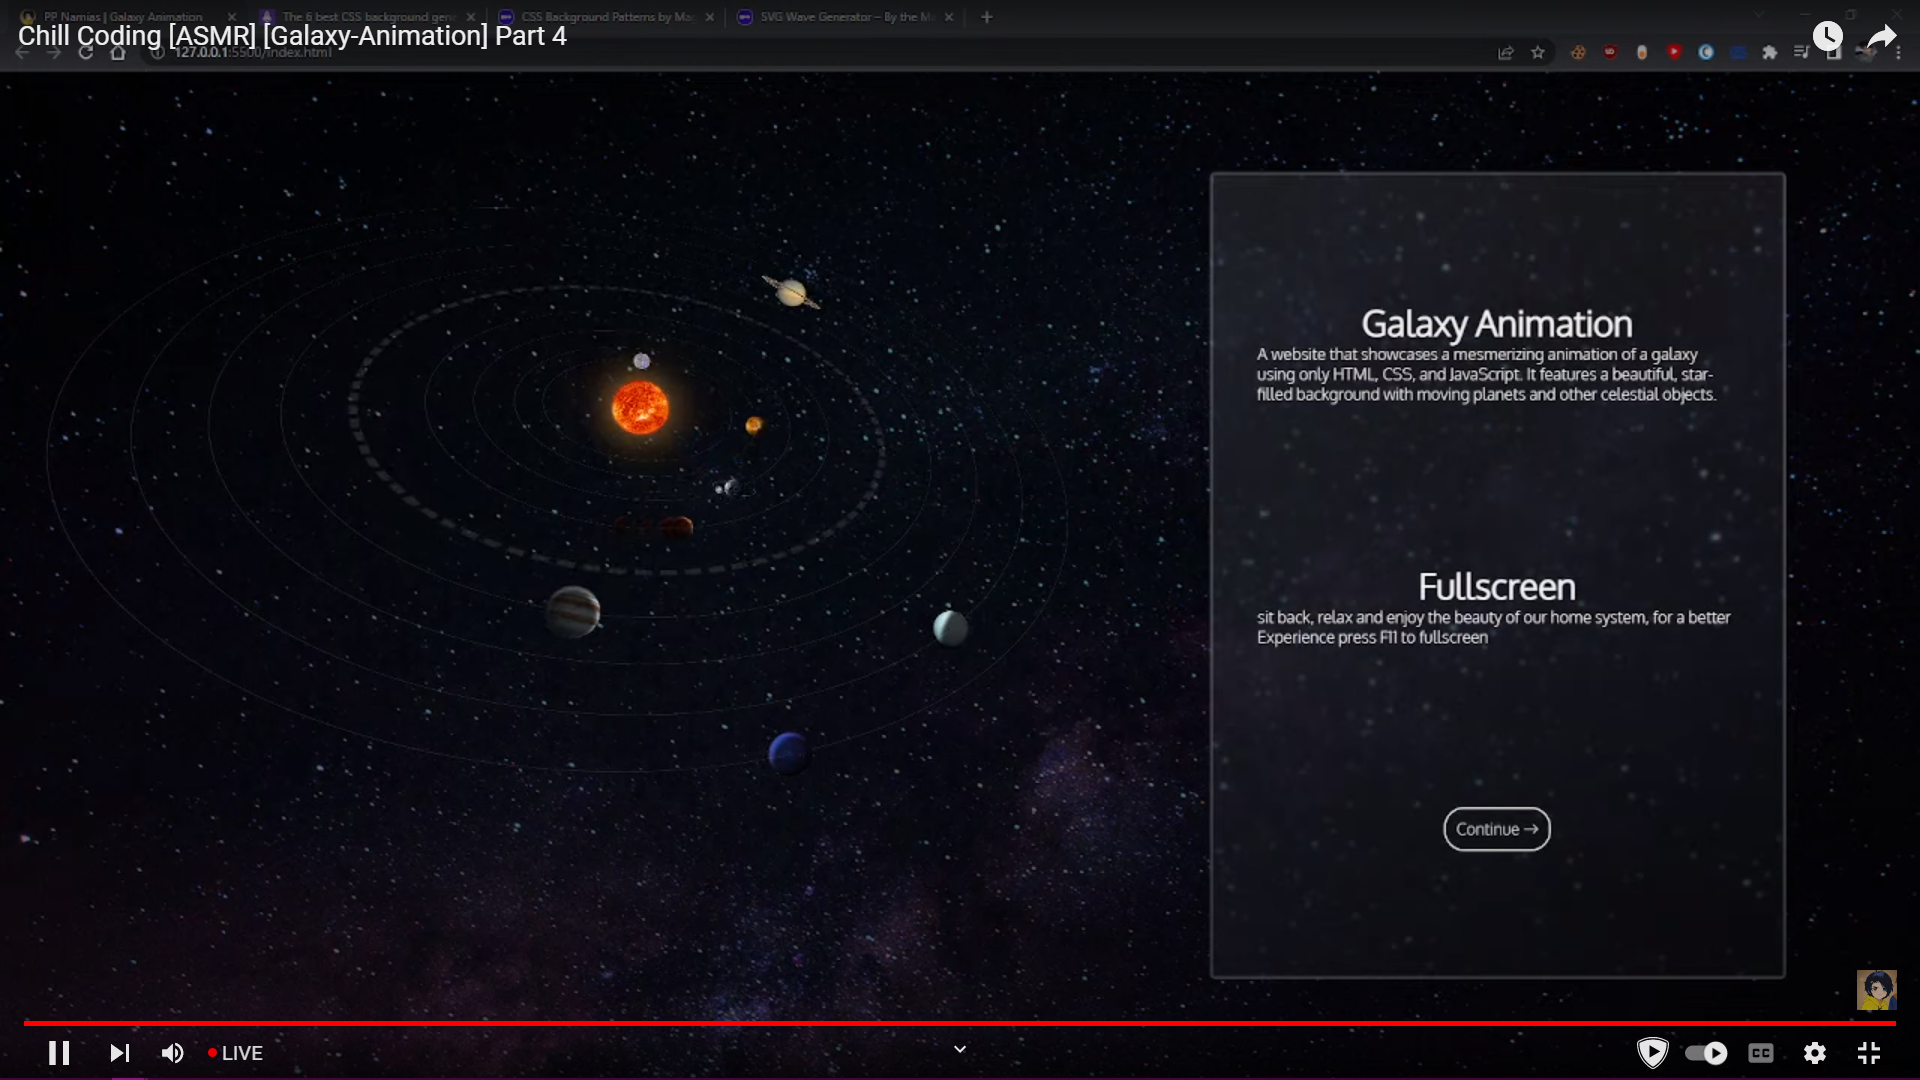Screen dimensions: 1920x1080
Task: Open the channel avatar watermark
Action: coord(1876,990)
